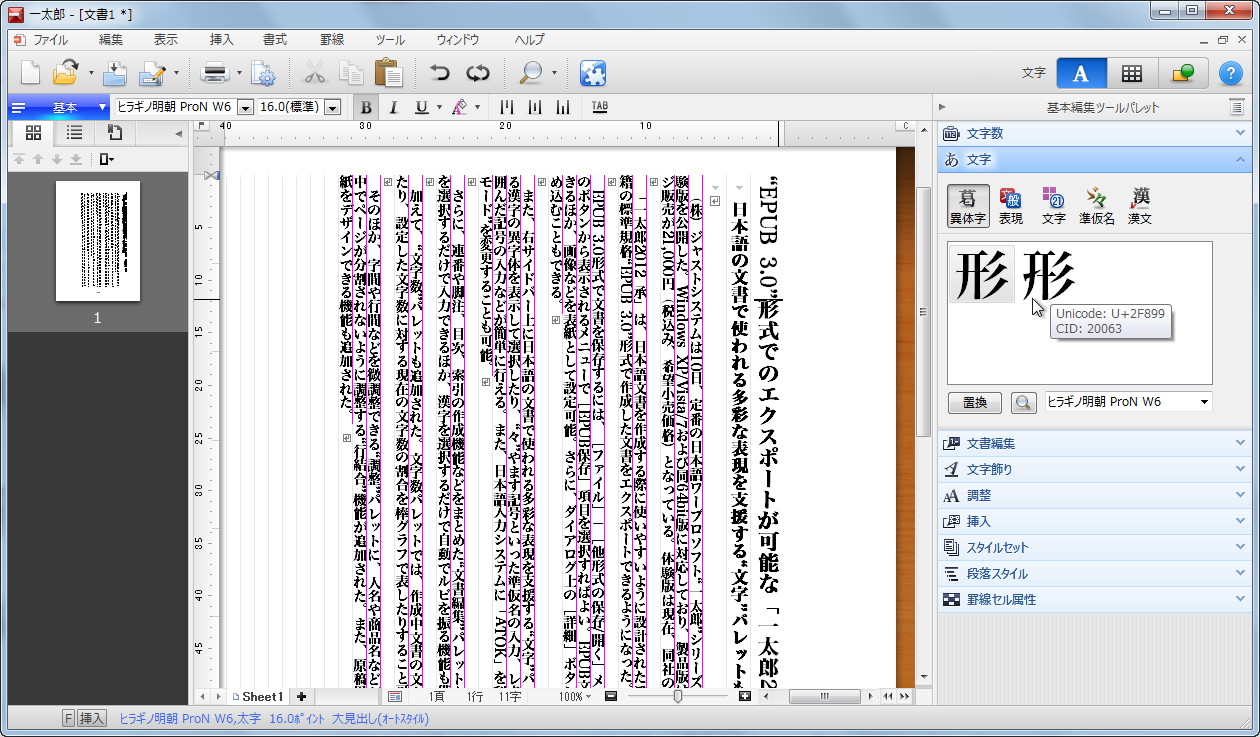Expand the 文字飾り panel
Screen dimensions: 1260x737
(x=1094, y=469)
